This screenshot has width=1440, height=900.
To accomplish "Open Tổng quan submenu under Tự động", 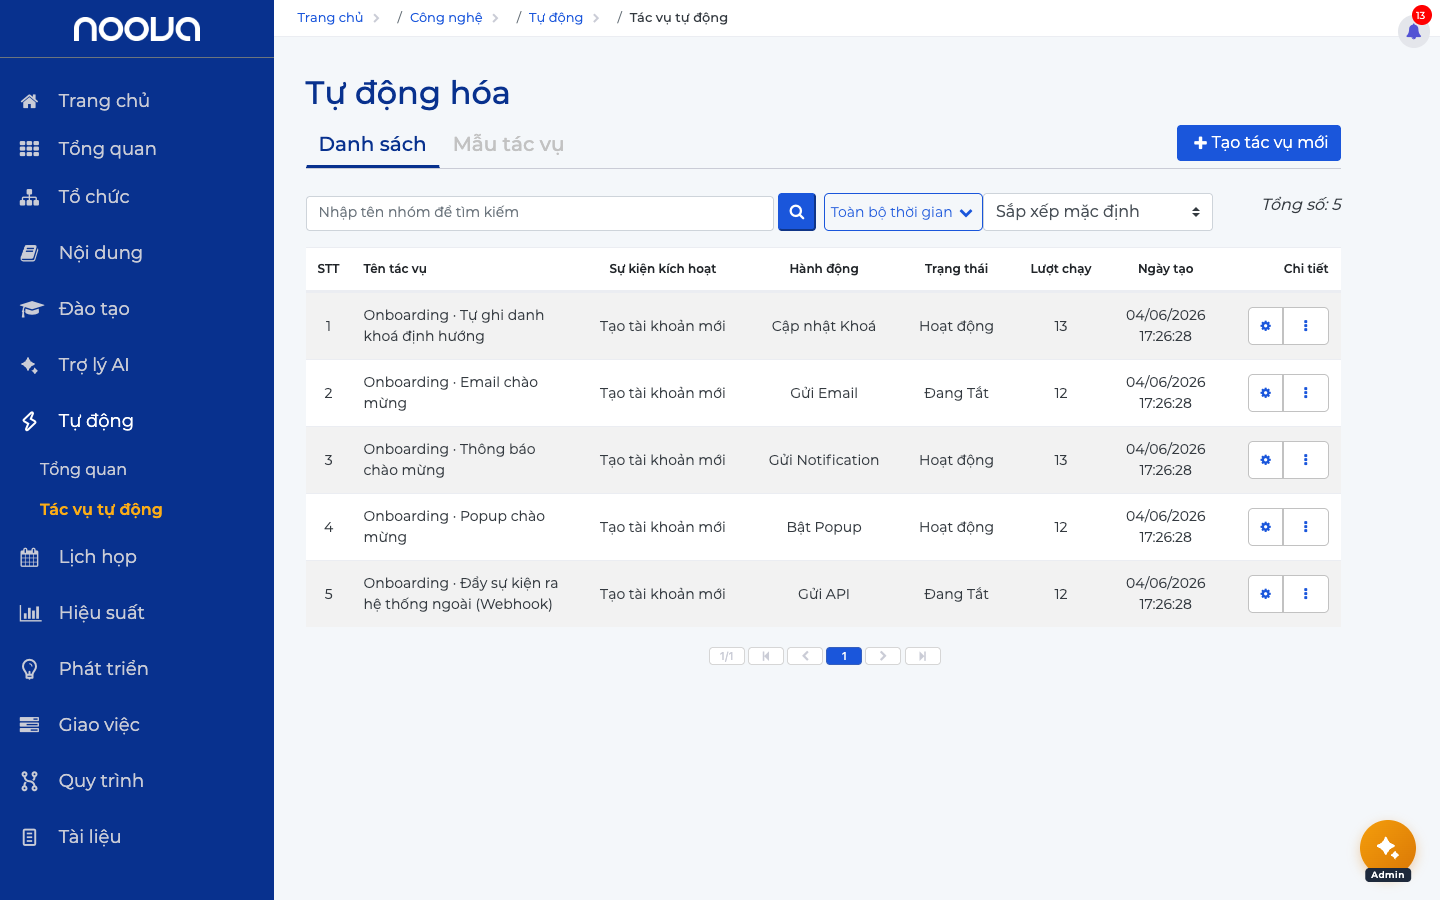I will (x=83, y=469).
